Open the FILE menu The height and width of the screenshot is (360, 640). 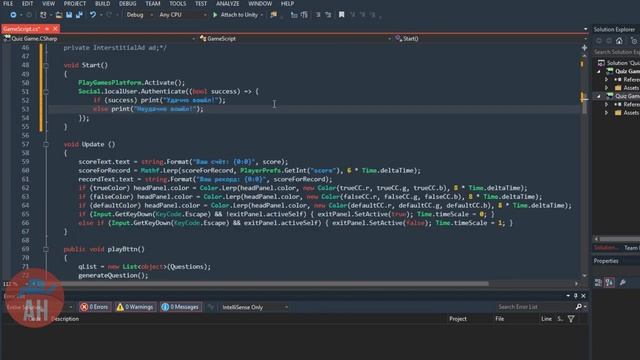(8, 4)
